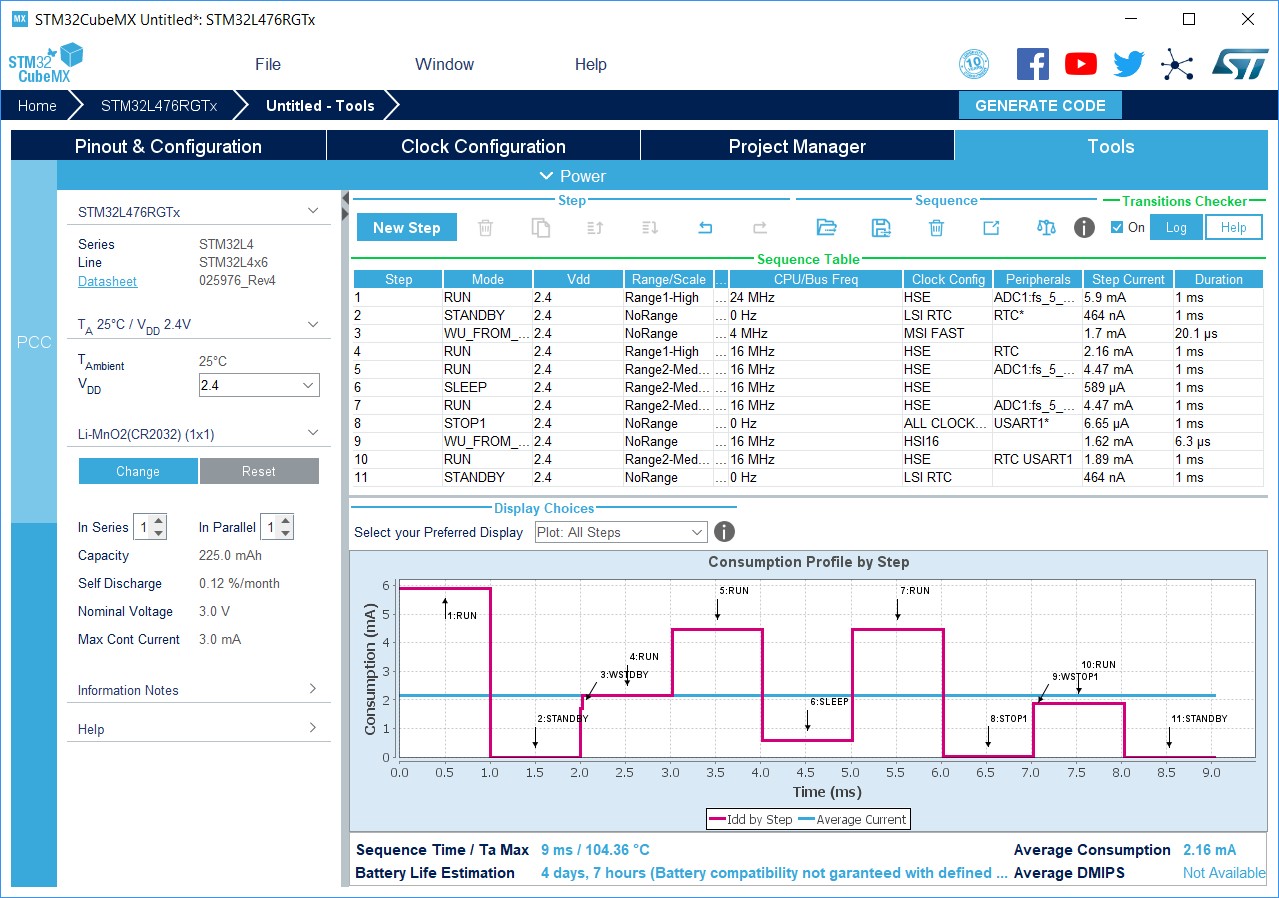Viewport: 1279px width, 898px height.
Task: Click the undo arrow icon
Action: [705, 228]
